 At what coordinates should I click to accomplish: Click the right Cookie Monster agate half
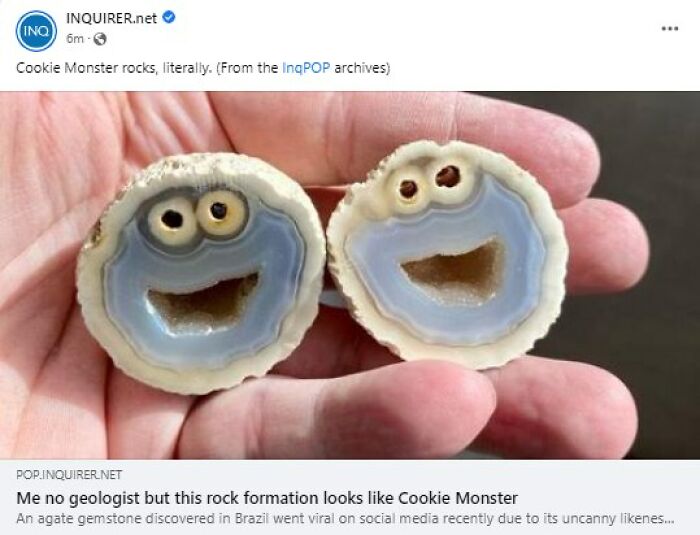(x=448, y=255)
